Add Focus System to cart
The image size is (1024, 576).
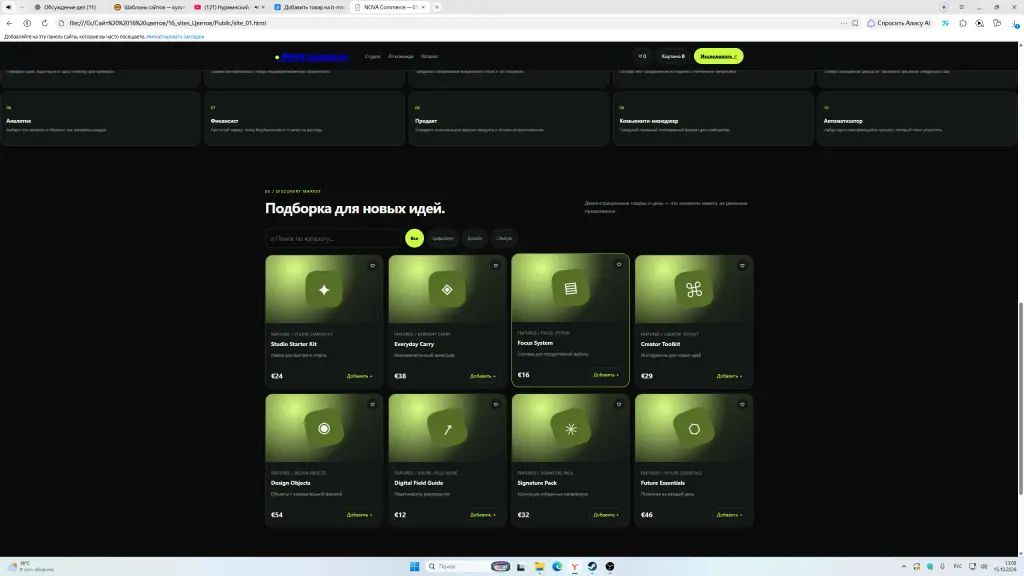[606, 375]
